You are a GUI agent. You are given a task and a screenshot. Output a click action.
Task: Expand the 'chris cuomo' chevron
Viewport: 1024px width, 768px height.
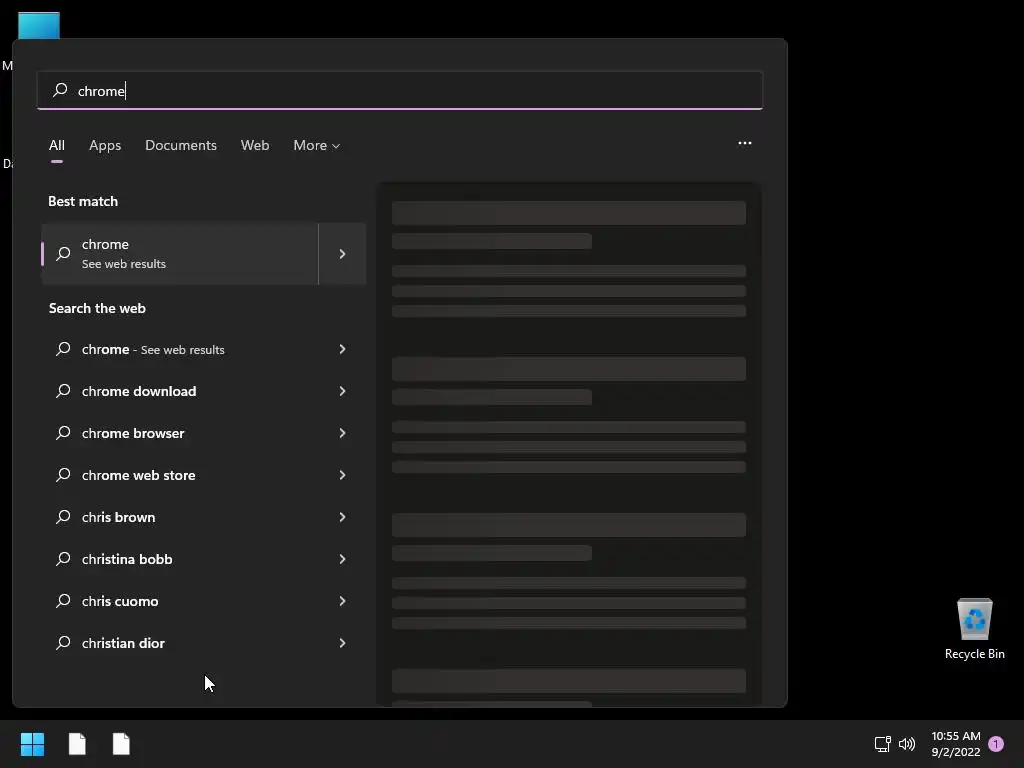pos(342,601)
